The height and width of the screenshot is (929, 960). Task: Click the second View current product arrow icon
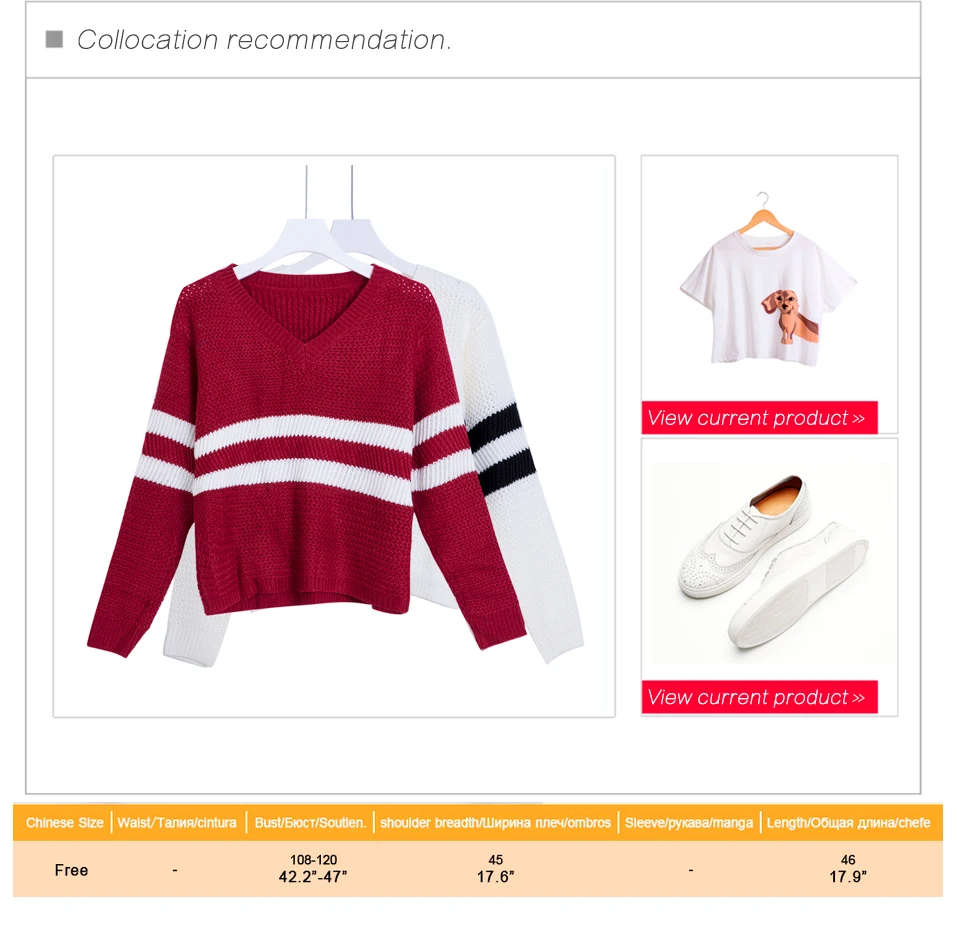(x=858, y=698)
